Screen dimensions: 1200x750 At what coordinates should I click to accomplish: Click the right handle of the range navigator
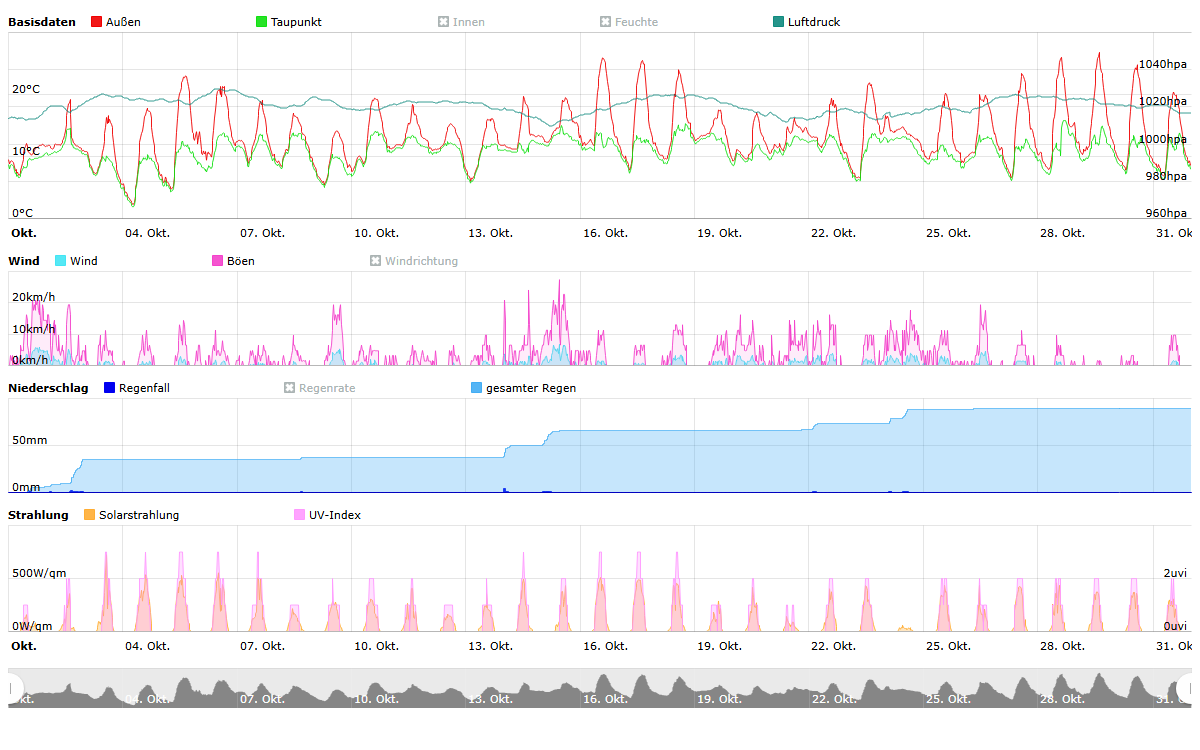coord(1186,688)
